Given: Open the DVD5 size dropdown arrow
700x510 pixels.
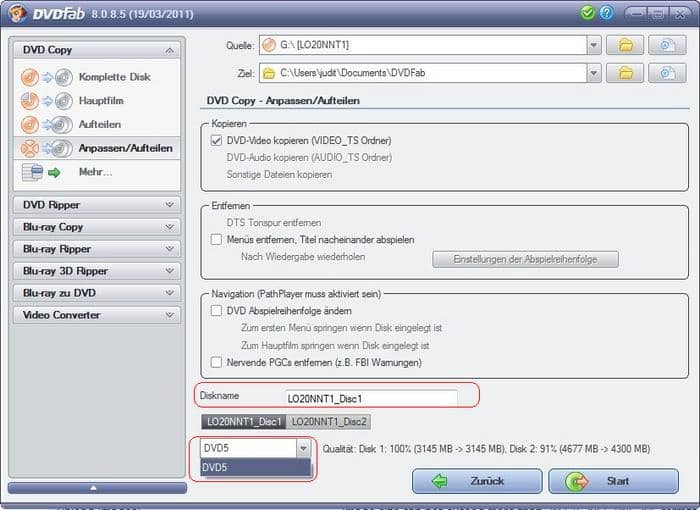Looking at the screenshot, I should click(303, 448).
